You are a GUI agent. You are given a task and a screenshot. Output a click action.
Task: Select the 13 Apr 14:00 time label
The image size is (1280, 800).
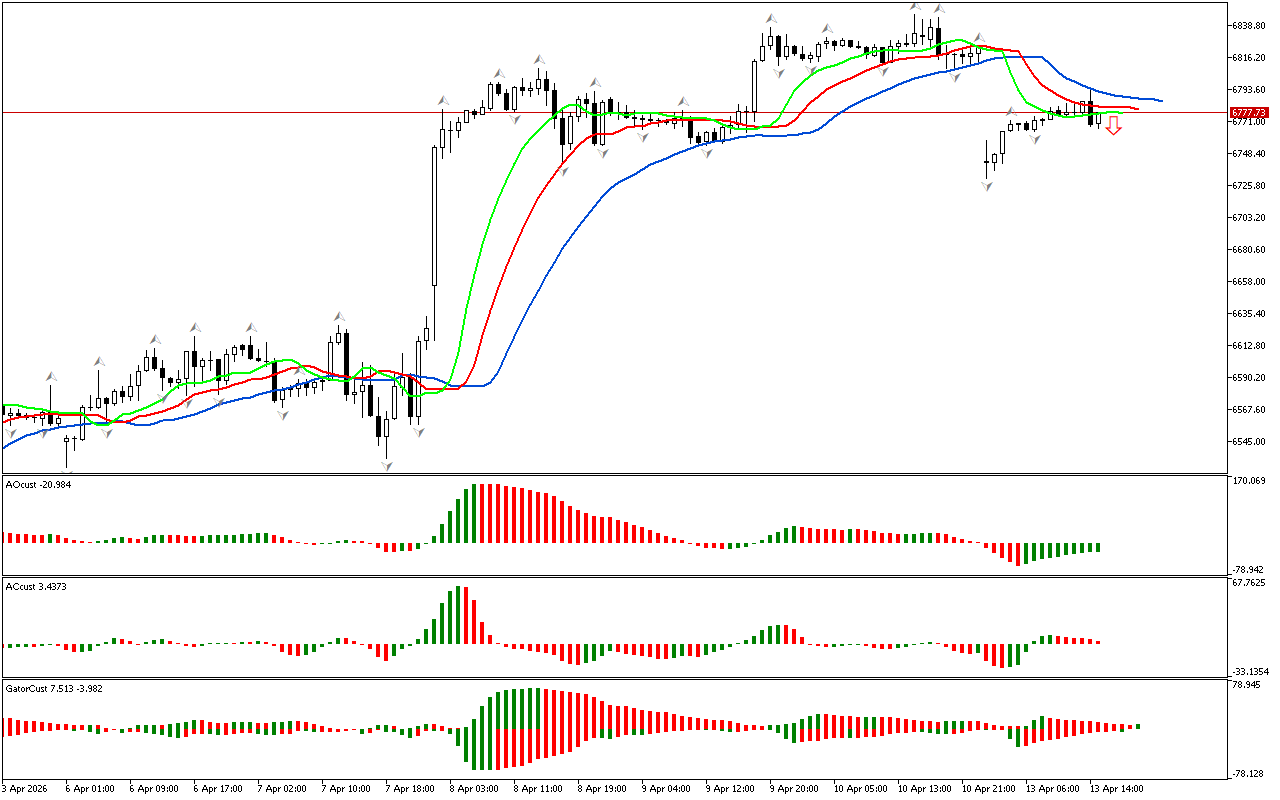click(1116, 789)
